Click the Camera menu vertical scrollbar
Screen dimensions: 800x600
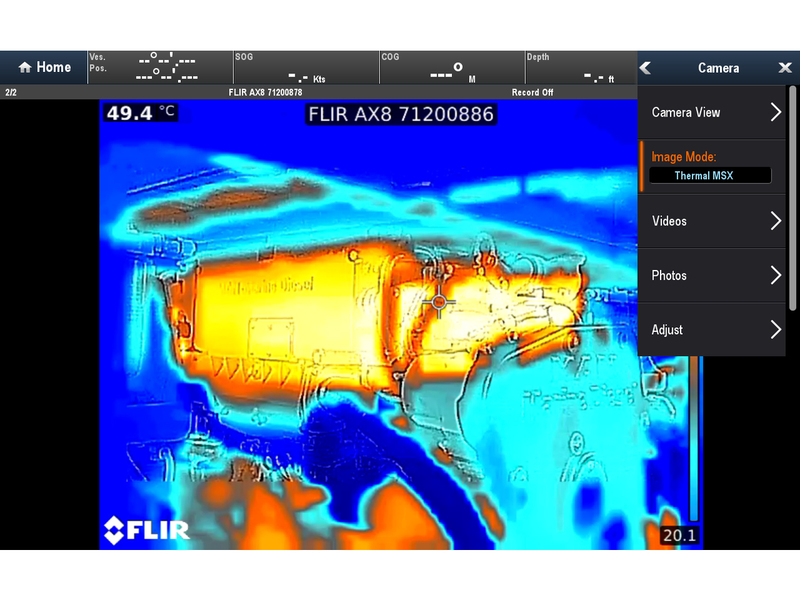tap(793, 200)
